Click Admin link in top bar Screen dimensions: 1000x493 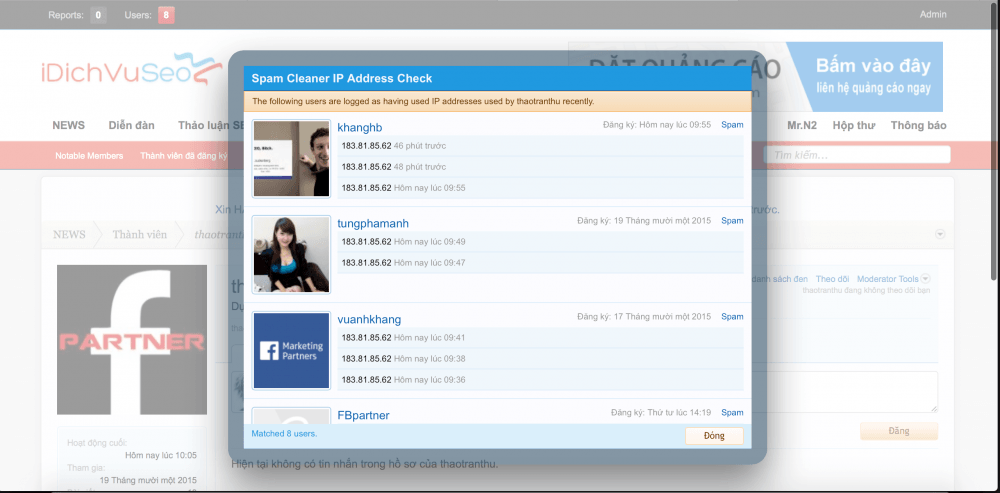pos(933,15)
